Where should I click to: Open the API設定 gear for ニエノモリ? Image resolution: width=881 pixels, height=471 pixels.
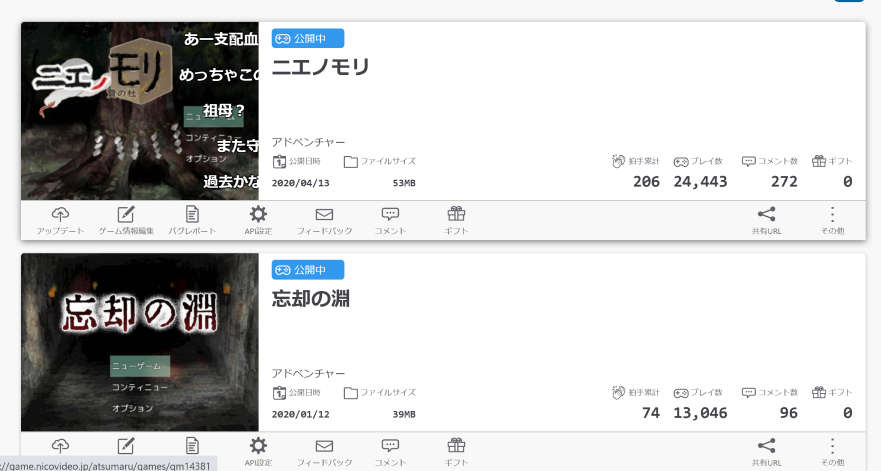click(x=258, y=220)
